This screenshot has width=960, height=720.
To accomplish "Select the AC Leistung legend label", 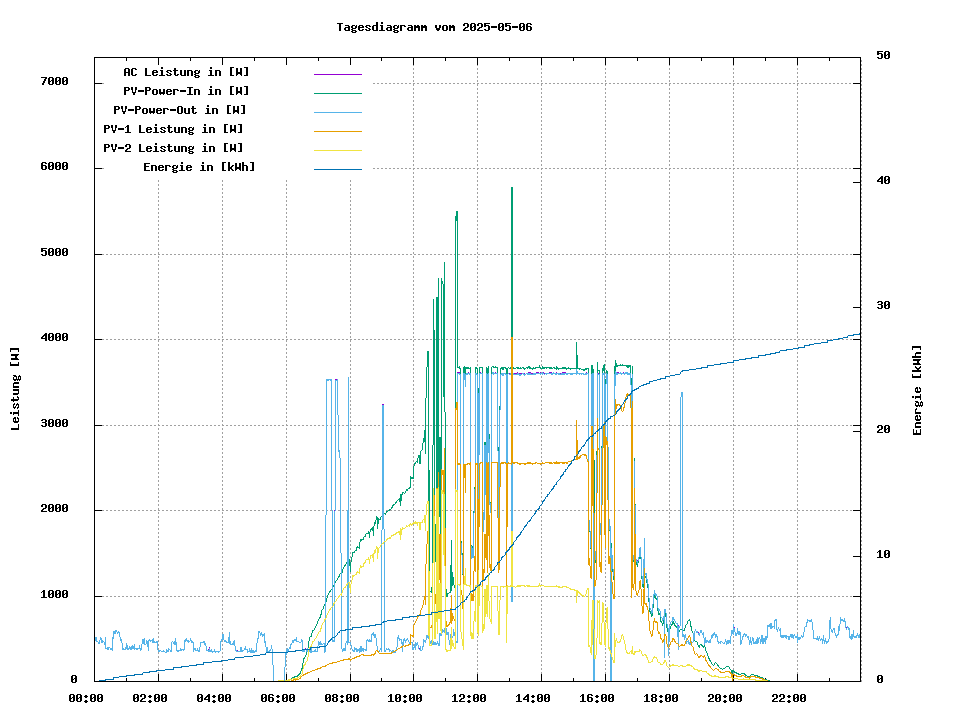I will pyautogui.click(x=186, y=72).
